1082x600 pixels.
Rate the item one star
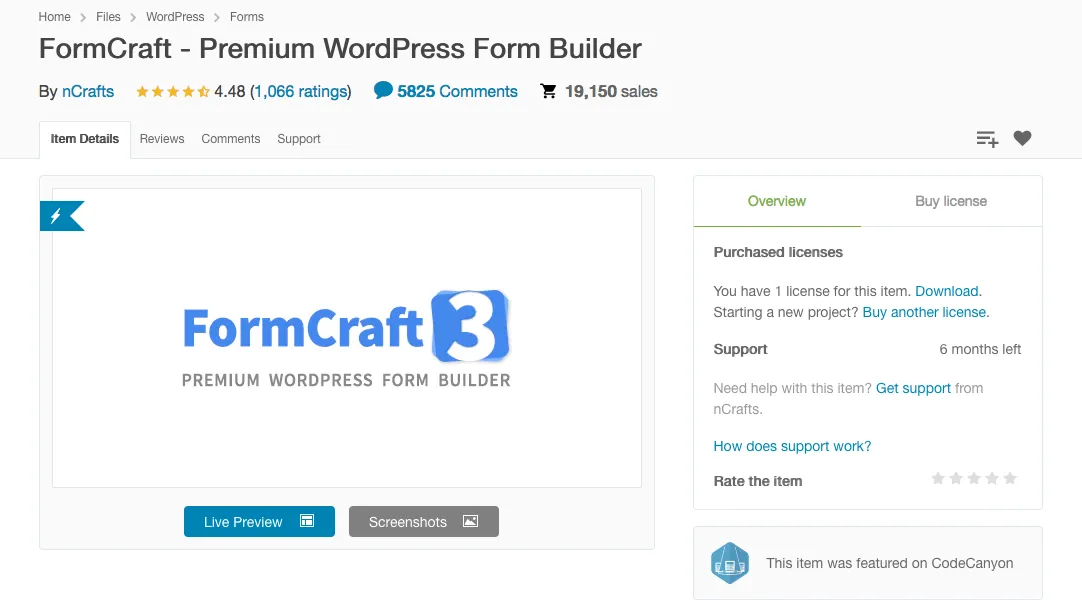(x=938, y=478)
